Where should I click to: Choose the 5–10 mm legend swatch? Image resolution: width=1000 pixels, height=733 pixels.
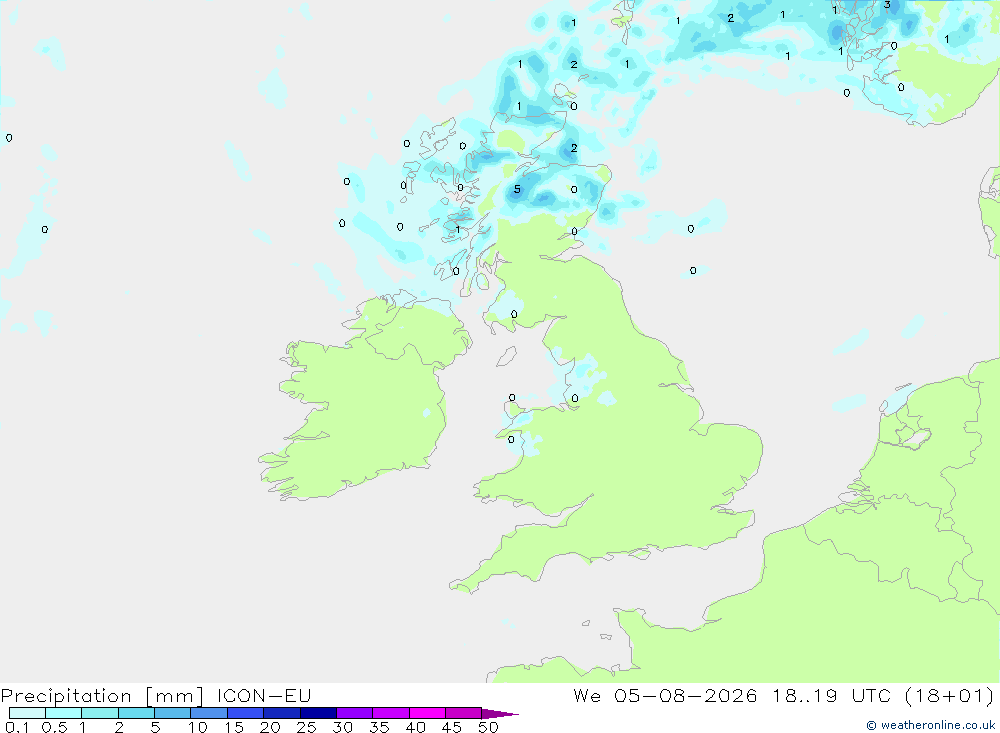[173, 713]
